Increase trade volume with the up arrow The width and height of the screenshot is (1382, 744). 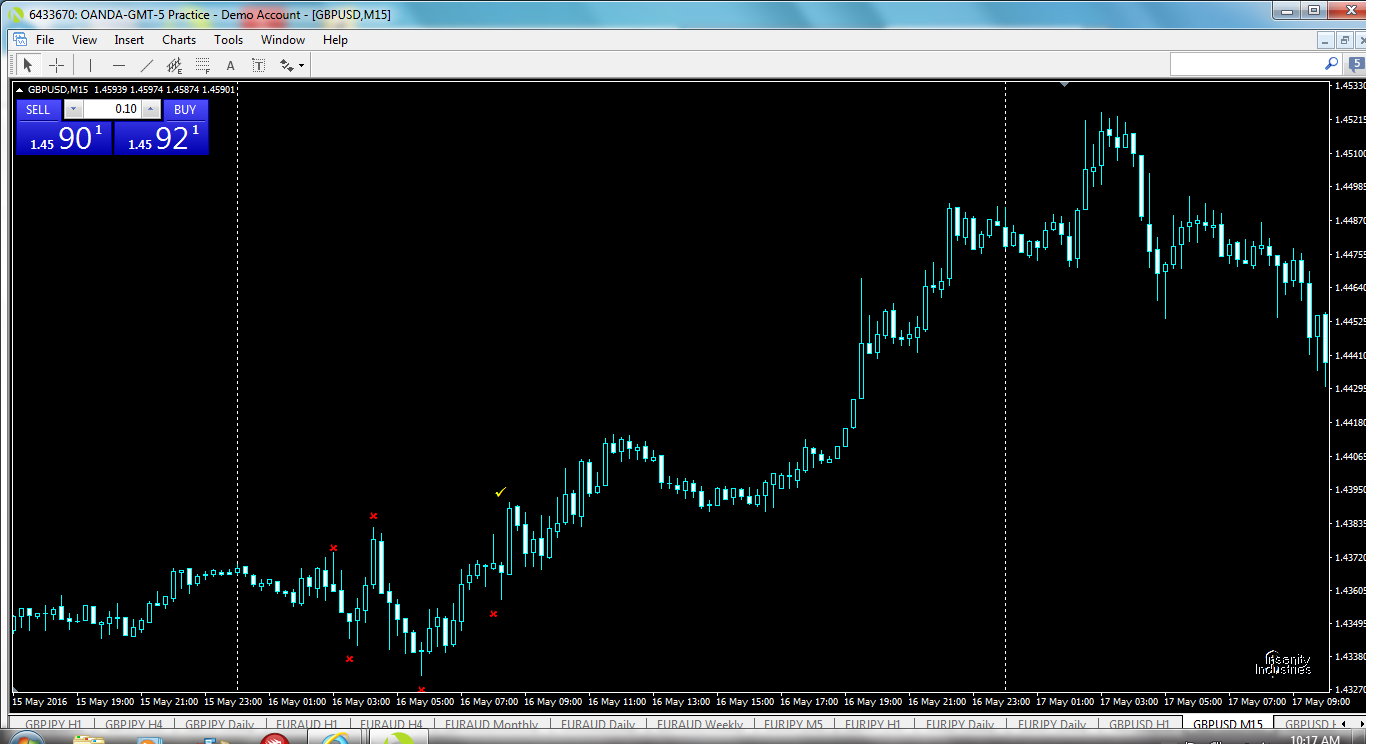pos(151,109)
